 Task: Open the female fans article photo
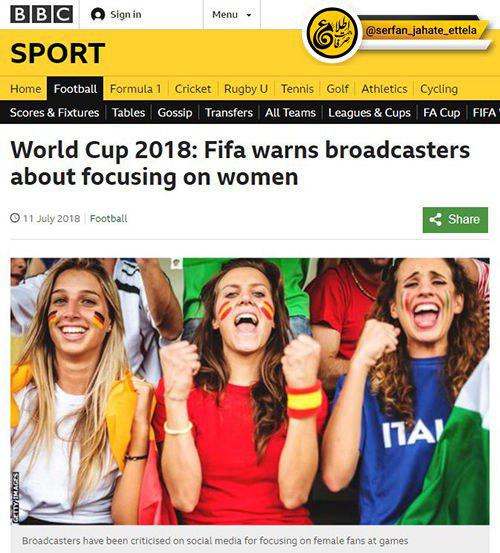tap(250, 391)
